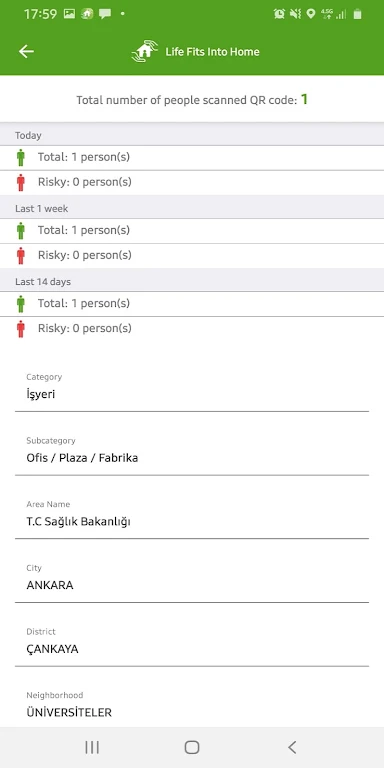Tap total people scanned QR code count
Viewport: 384px width, 768px height.
click(304, 99)
